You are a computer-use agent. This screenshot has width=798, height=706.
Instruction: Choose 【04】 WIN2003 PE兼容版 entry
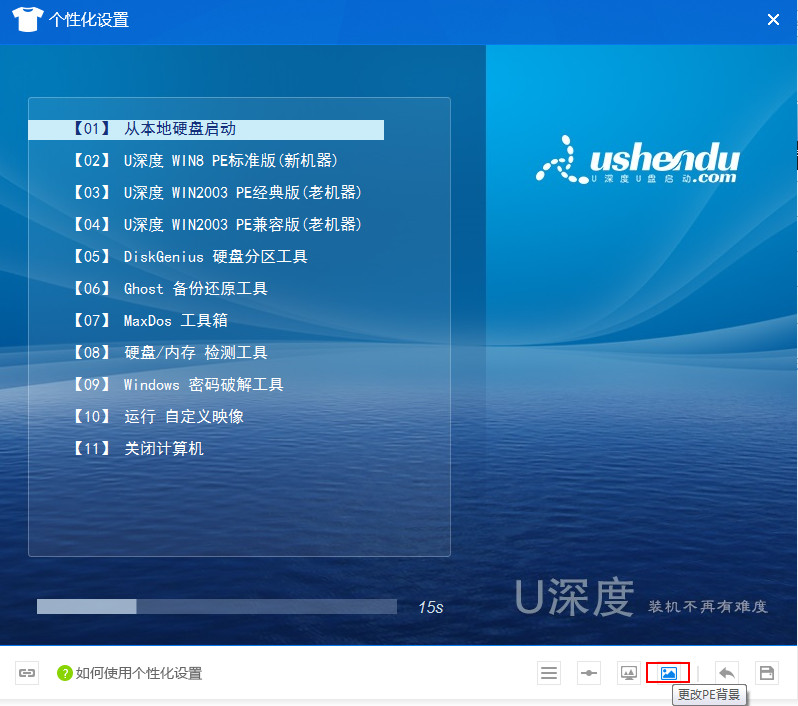[x=216, y=225]
